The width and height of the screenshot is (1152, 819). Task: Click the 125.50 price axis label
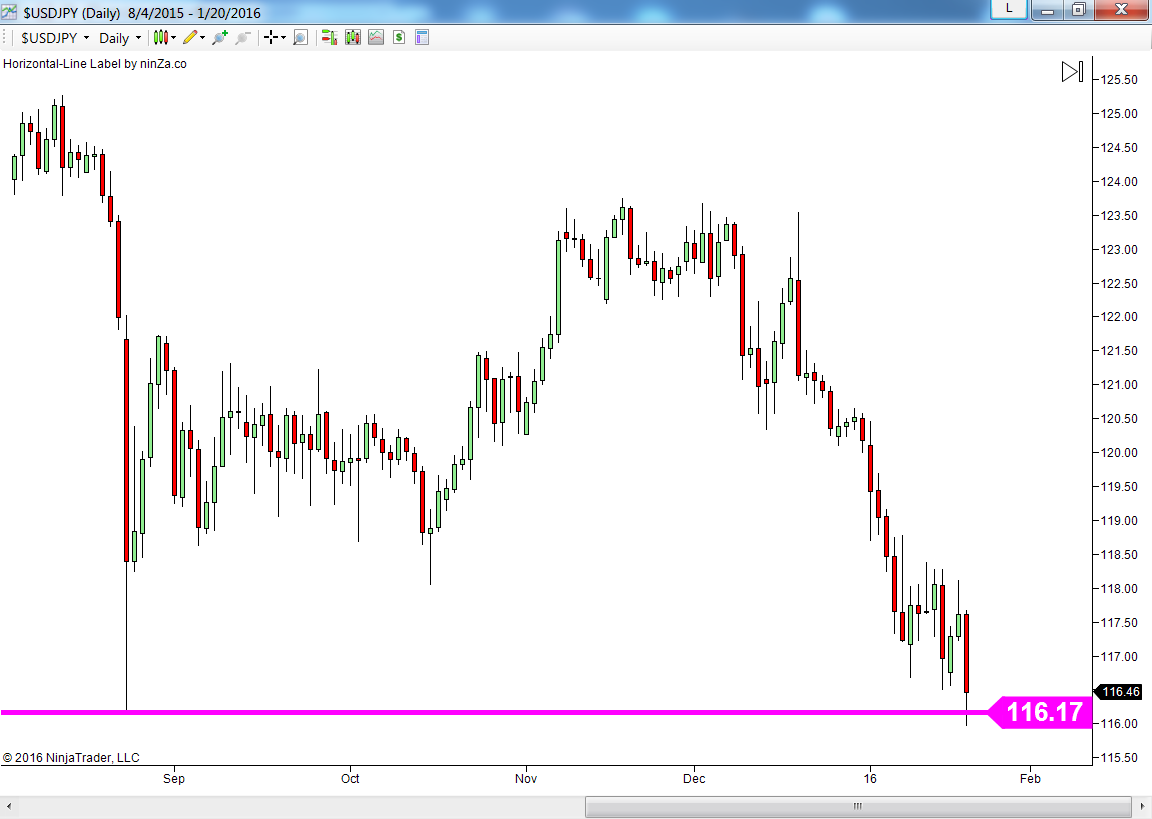[1119, 79]
